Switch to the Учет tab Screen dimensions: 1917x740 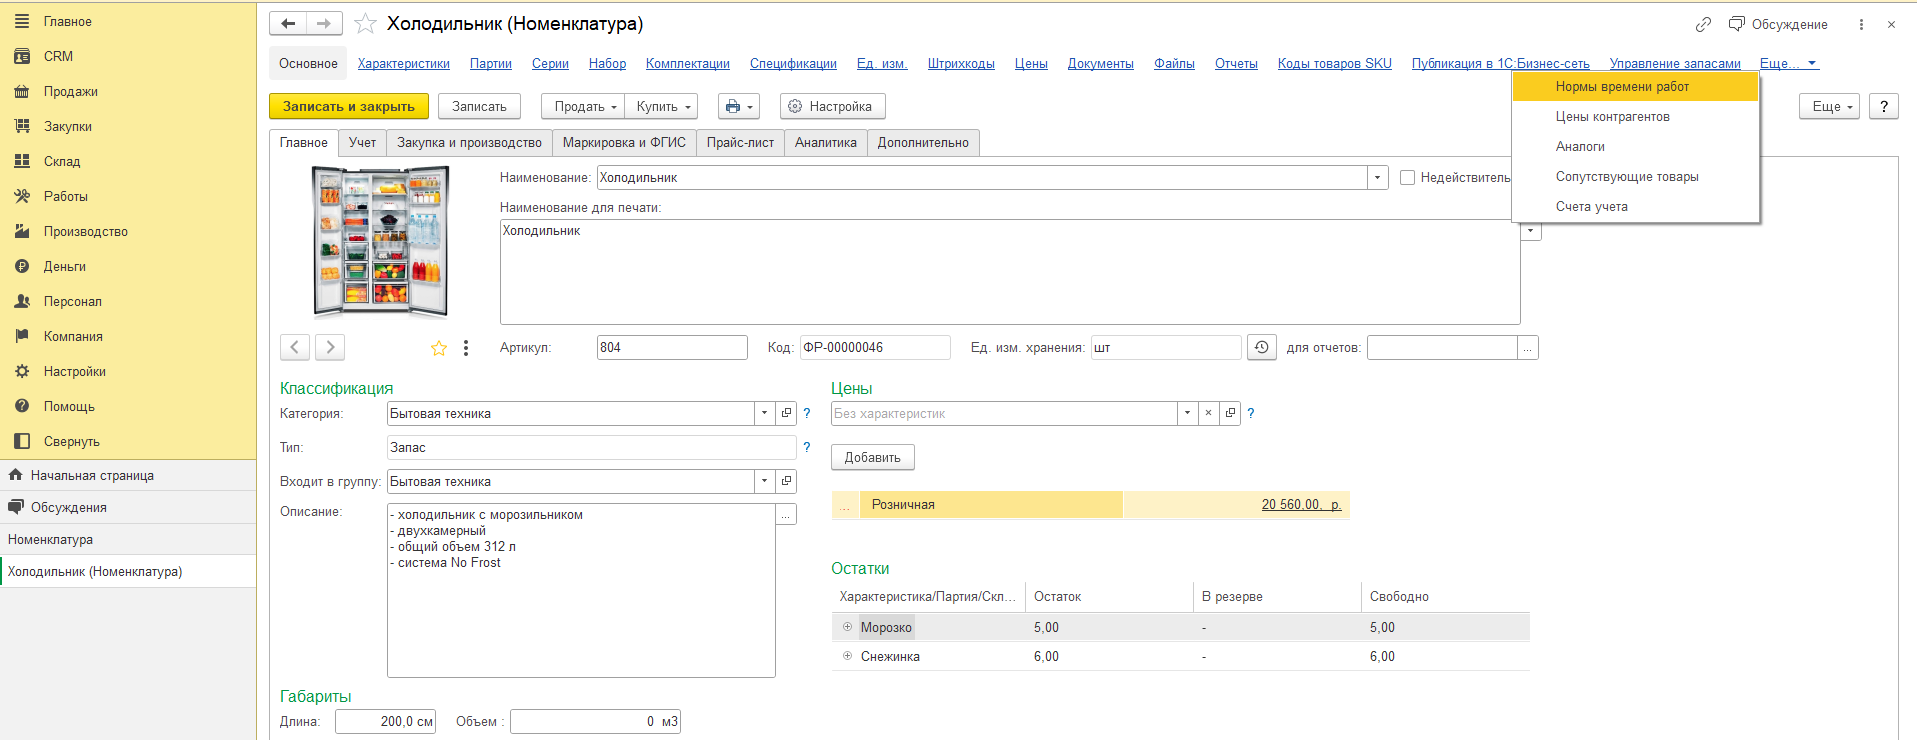pyautogui.click(x=362, y=143)
